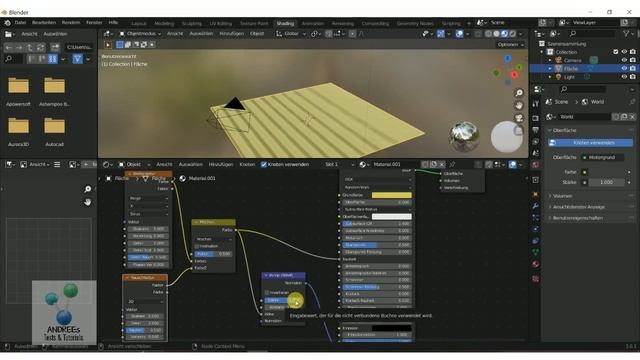Toggle Fläche render camera icon
640x360 pixels.
coord(633,69)
